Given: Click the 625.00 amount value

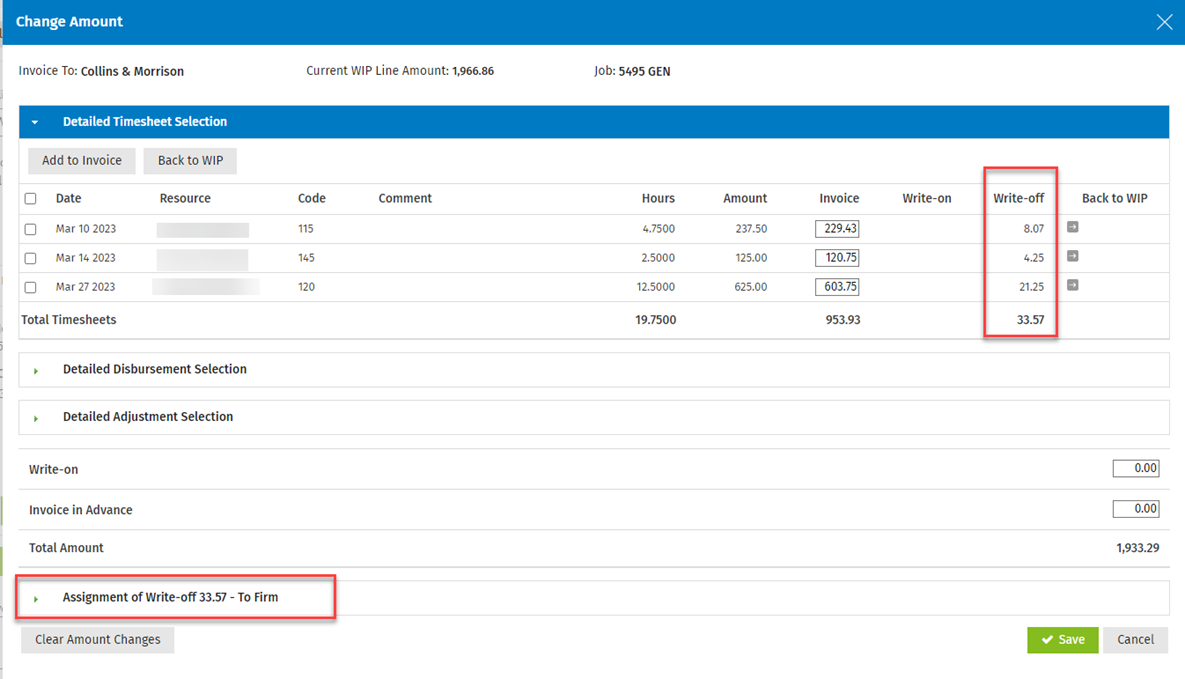Looking at the screenshot, I should pos(751,287).
